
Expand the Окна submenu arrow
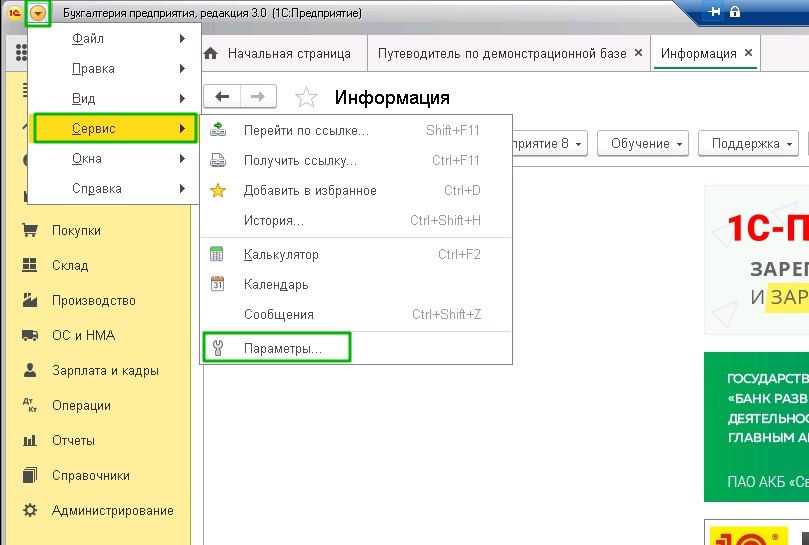tap(182, 158)
